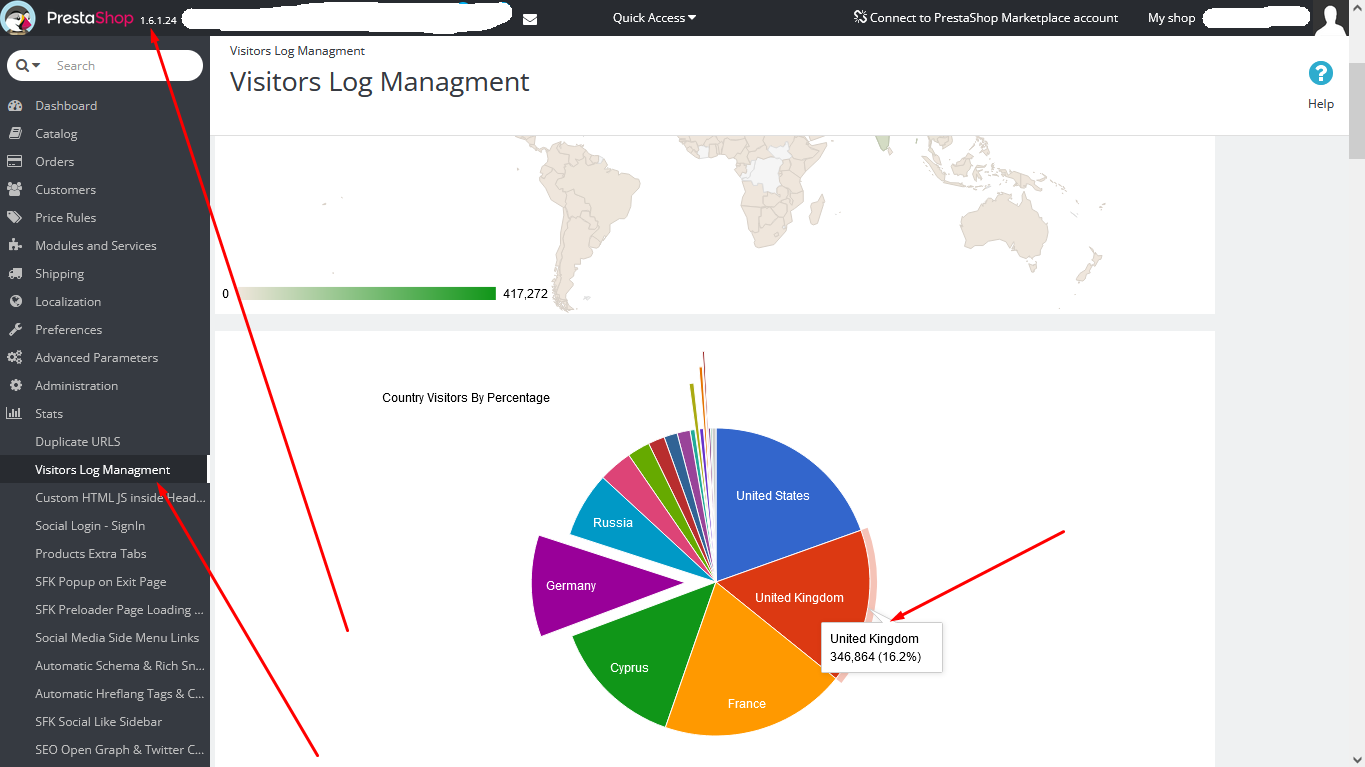Screen dimensions: 1365x767
Task: Click the Marketplace connect plug icon
Action: [860, 17]
